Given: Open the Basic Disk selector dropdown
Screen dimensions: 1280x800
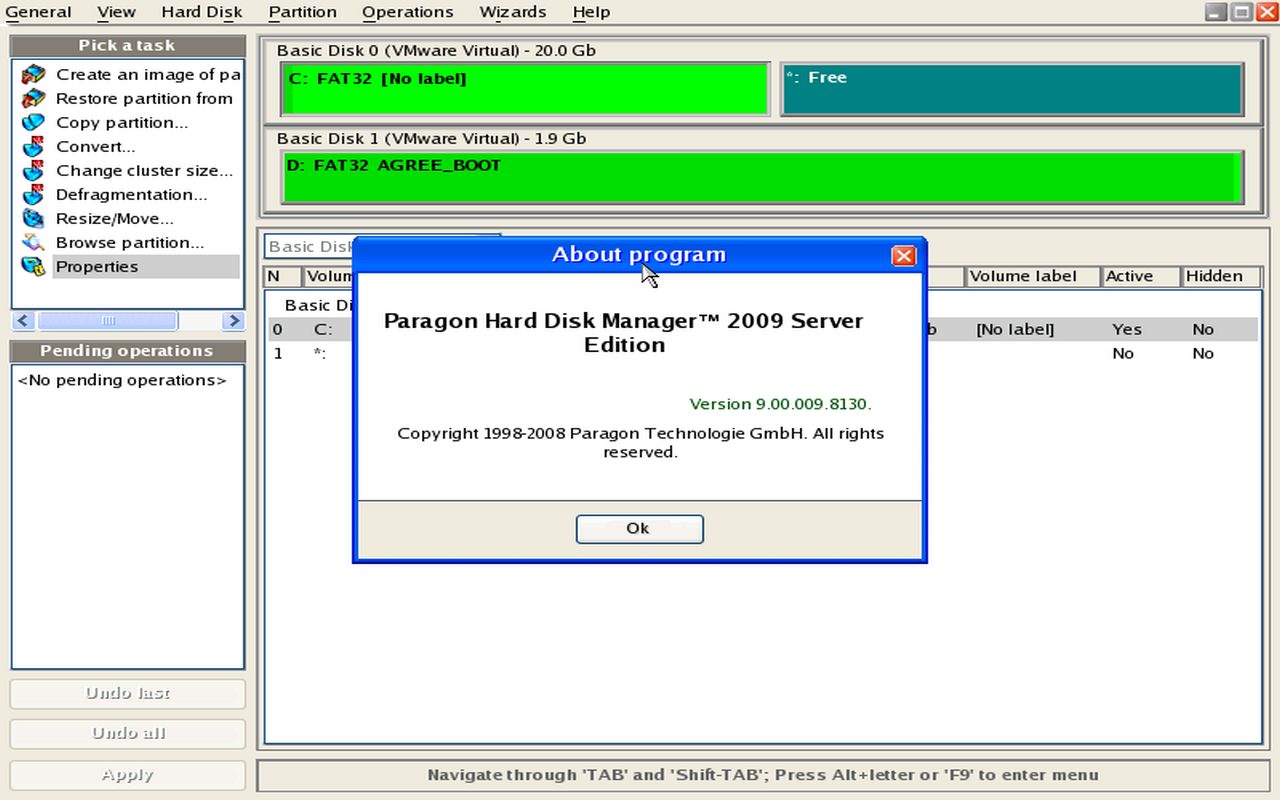Looking at the screenshot, I should point(308,246).
